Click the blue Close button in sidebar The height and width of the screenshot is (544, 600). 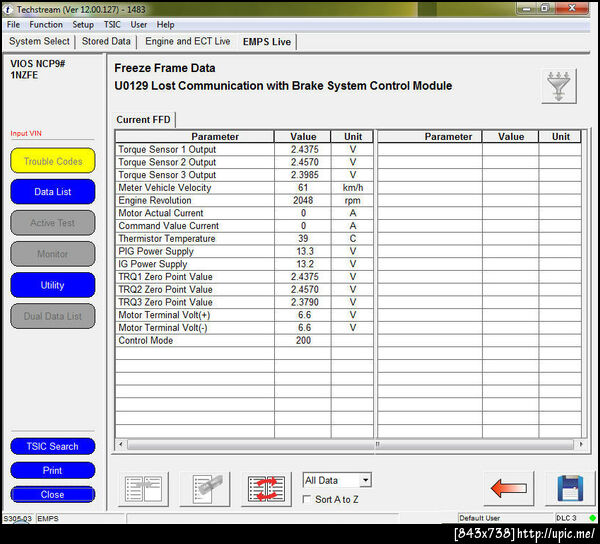click(x=53, y=494)
